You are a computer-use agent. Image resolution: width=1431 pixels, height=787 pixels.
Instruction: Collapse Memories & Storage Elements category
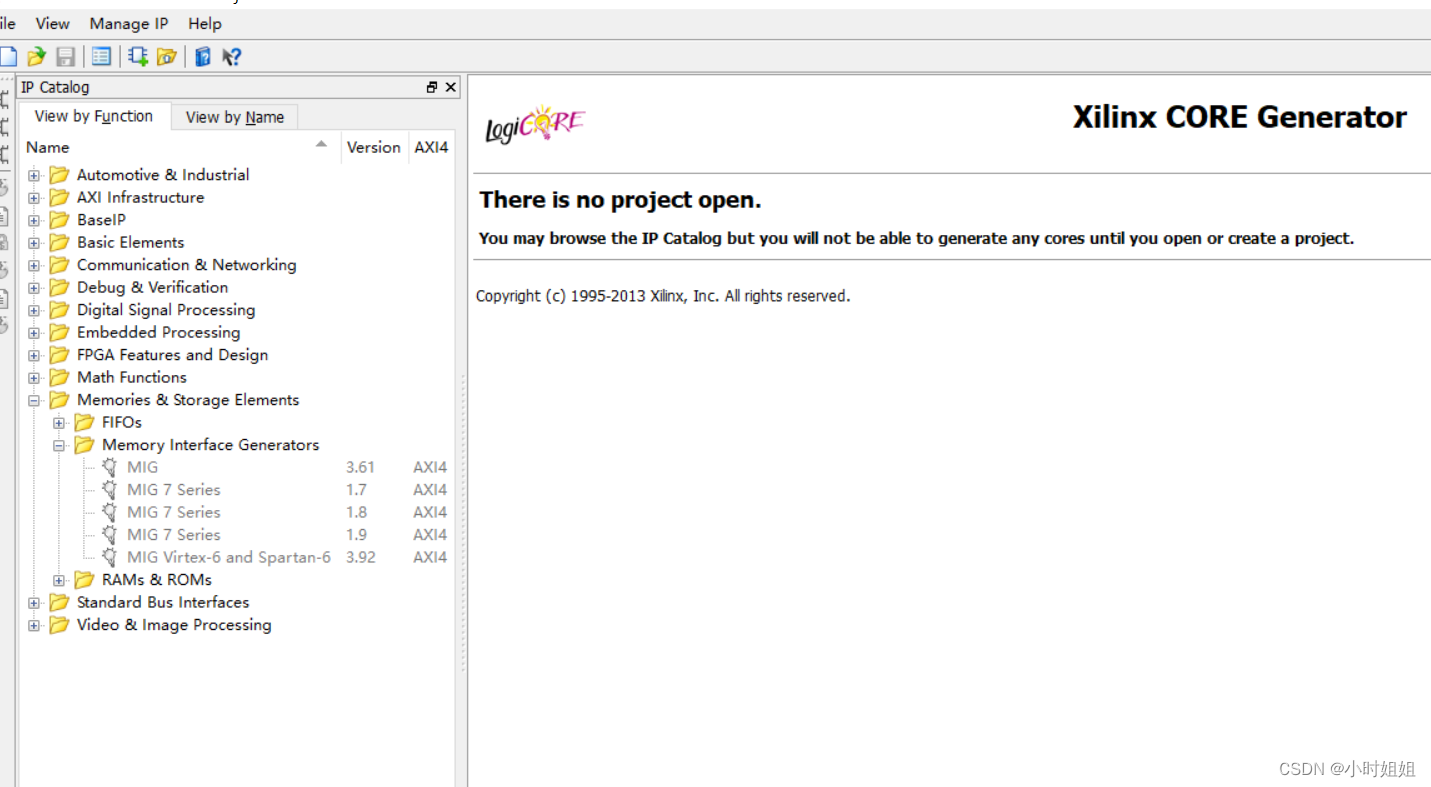(x=34, y=400)
